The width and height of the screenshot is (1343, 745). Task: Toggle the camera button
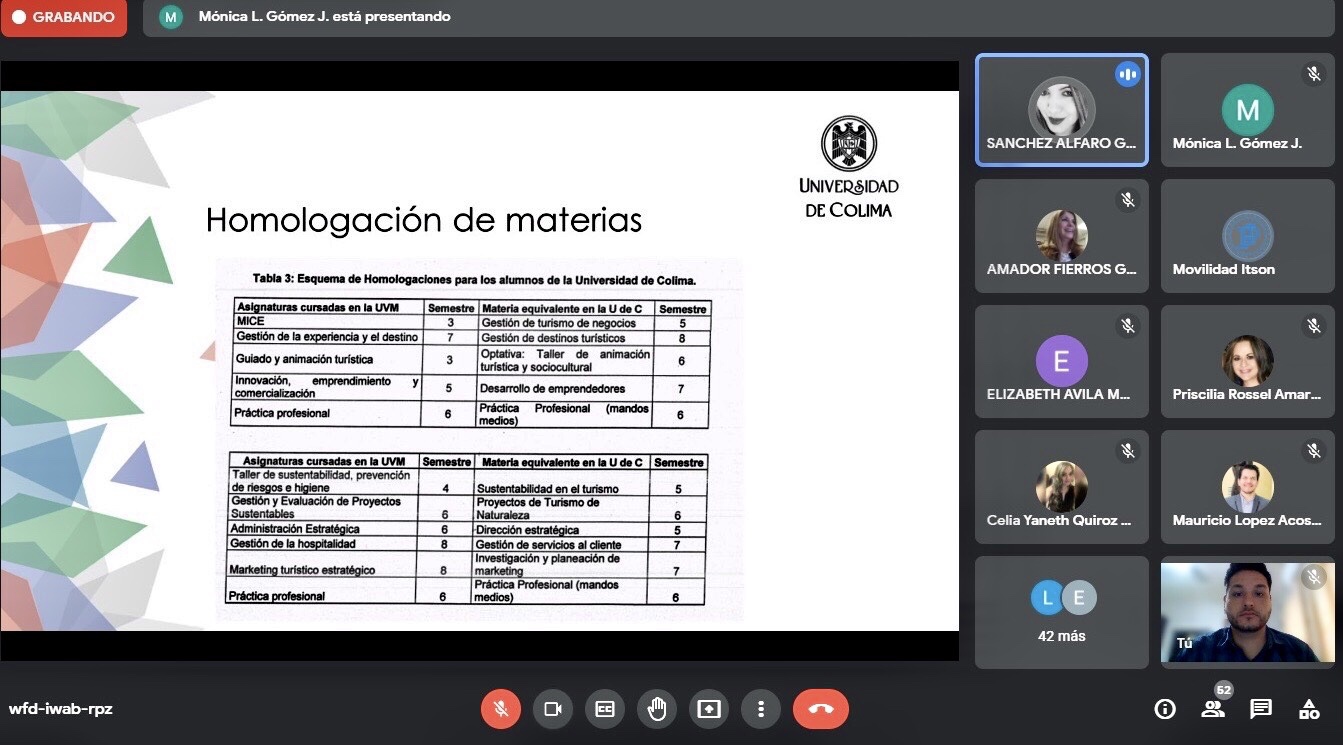tap(553, 709)
